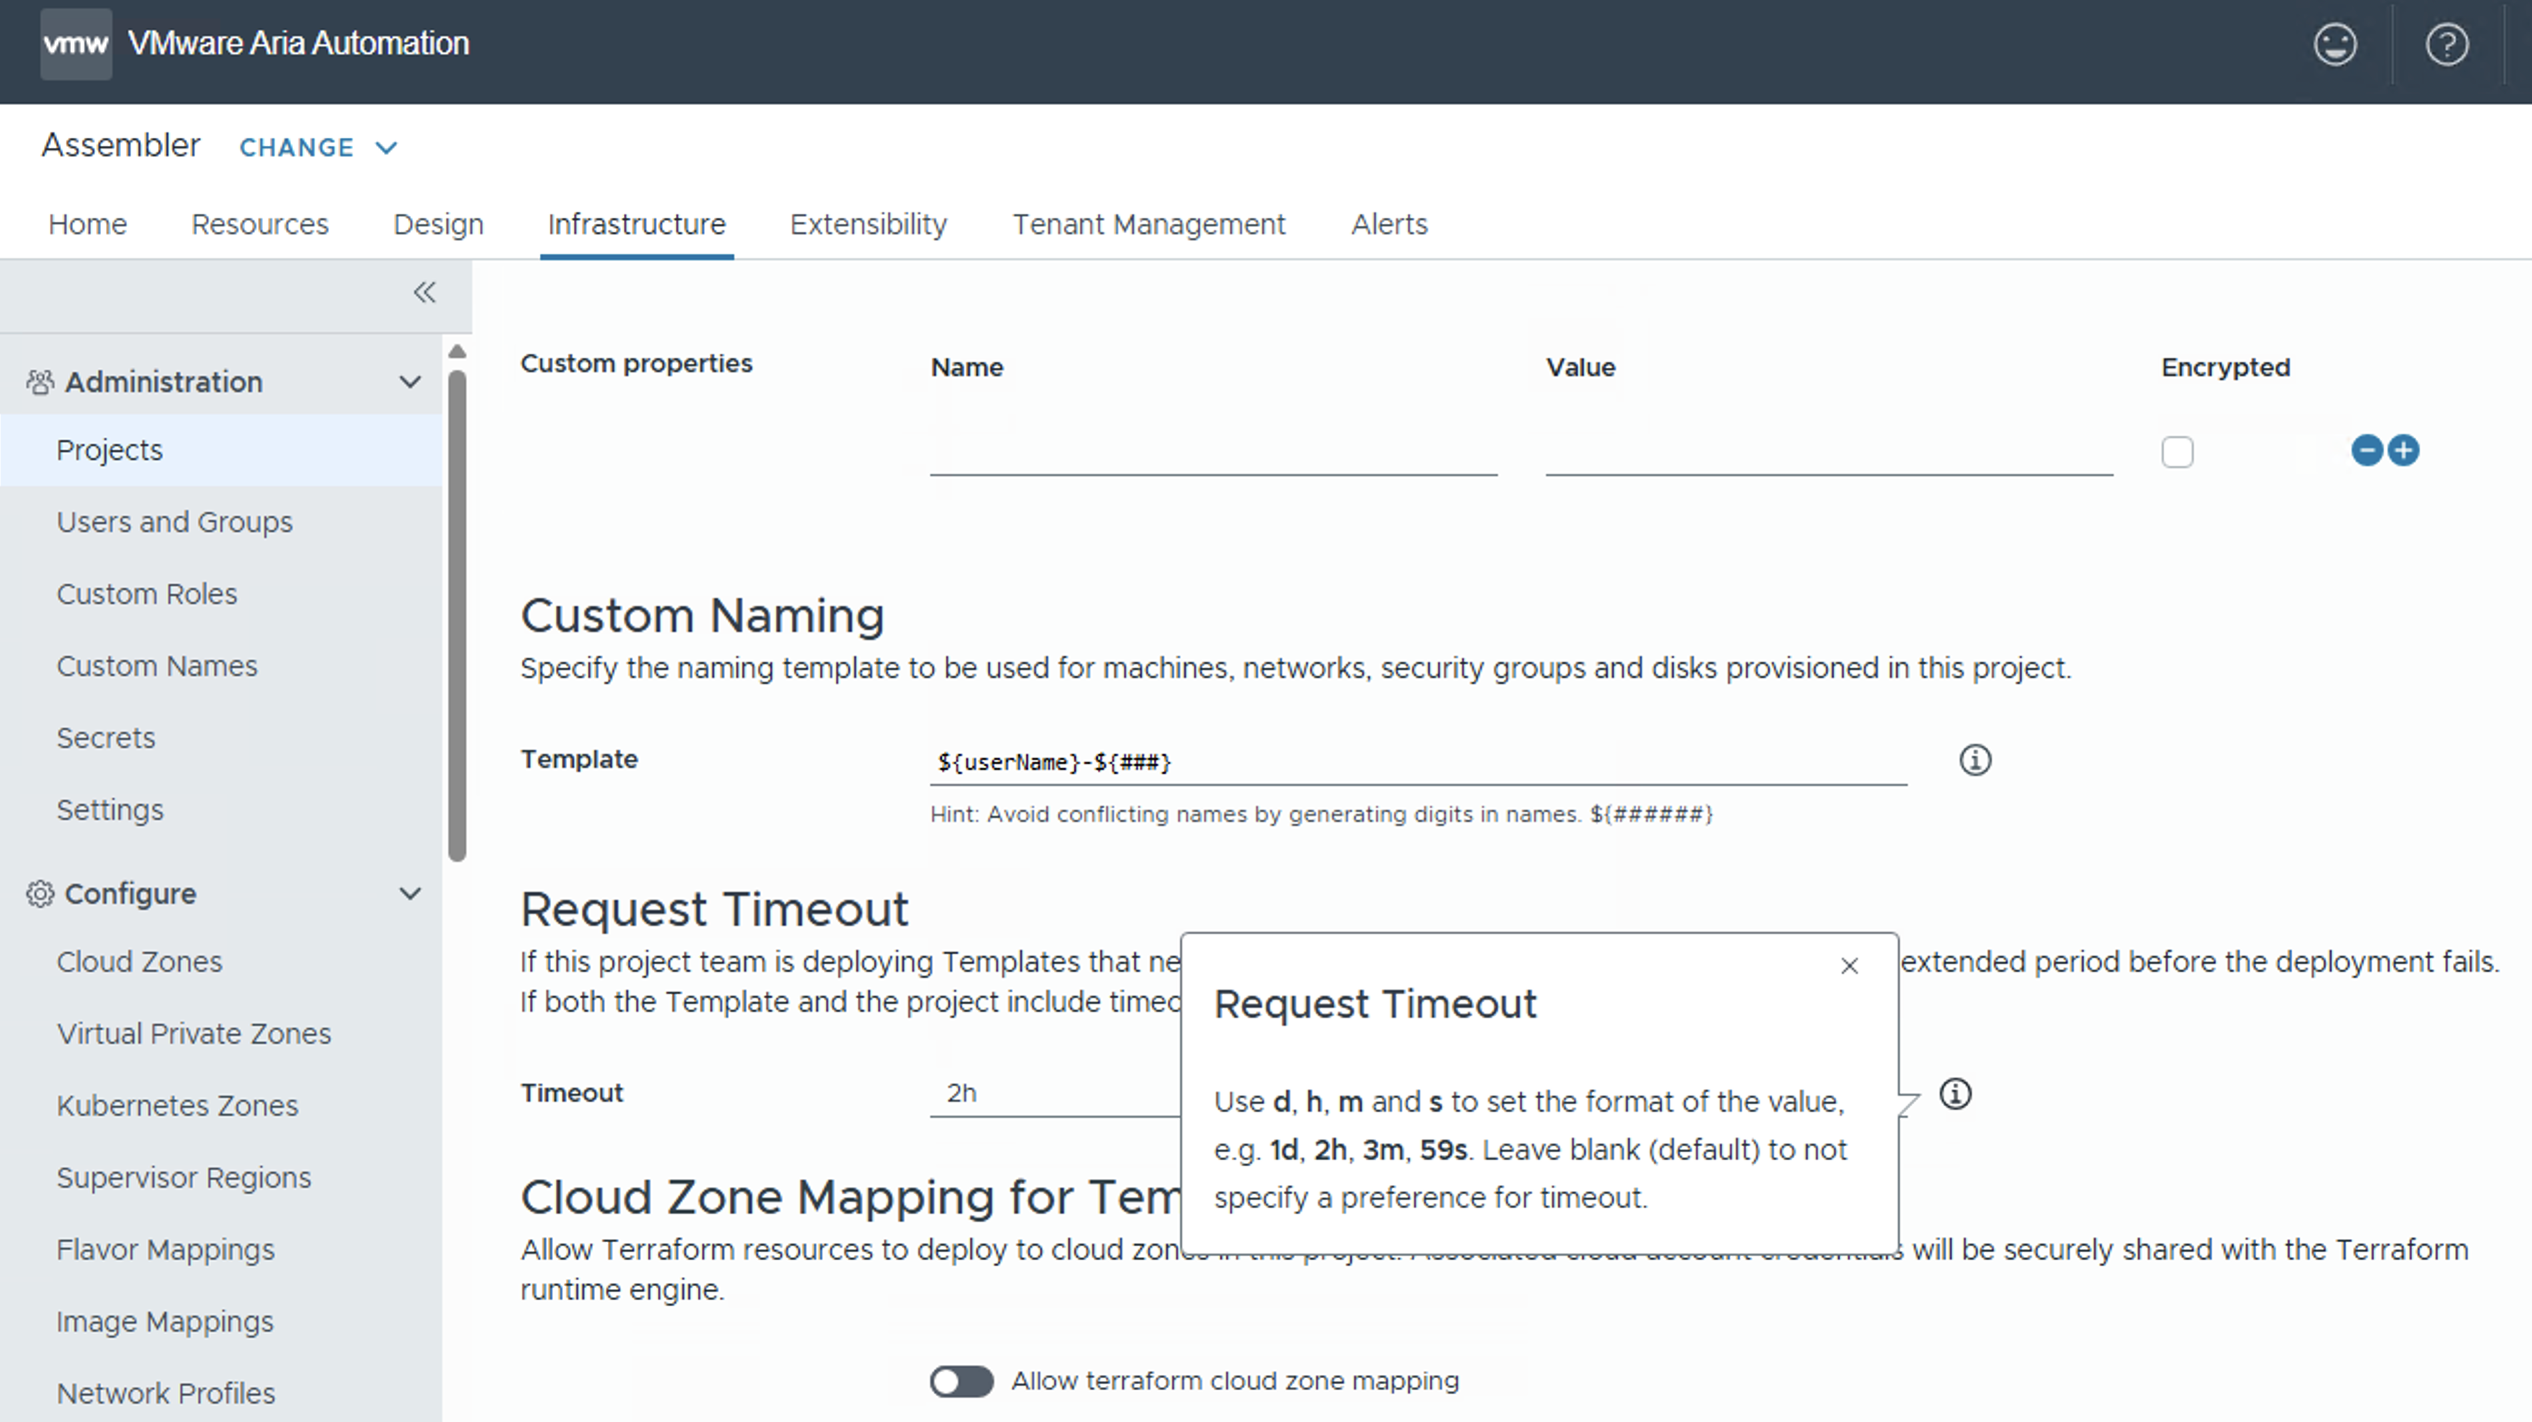Open the Extensibility tab

[x=868, y=224]
